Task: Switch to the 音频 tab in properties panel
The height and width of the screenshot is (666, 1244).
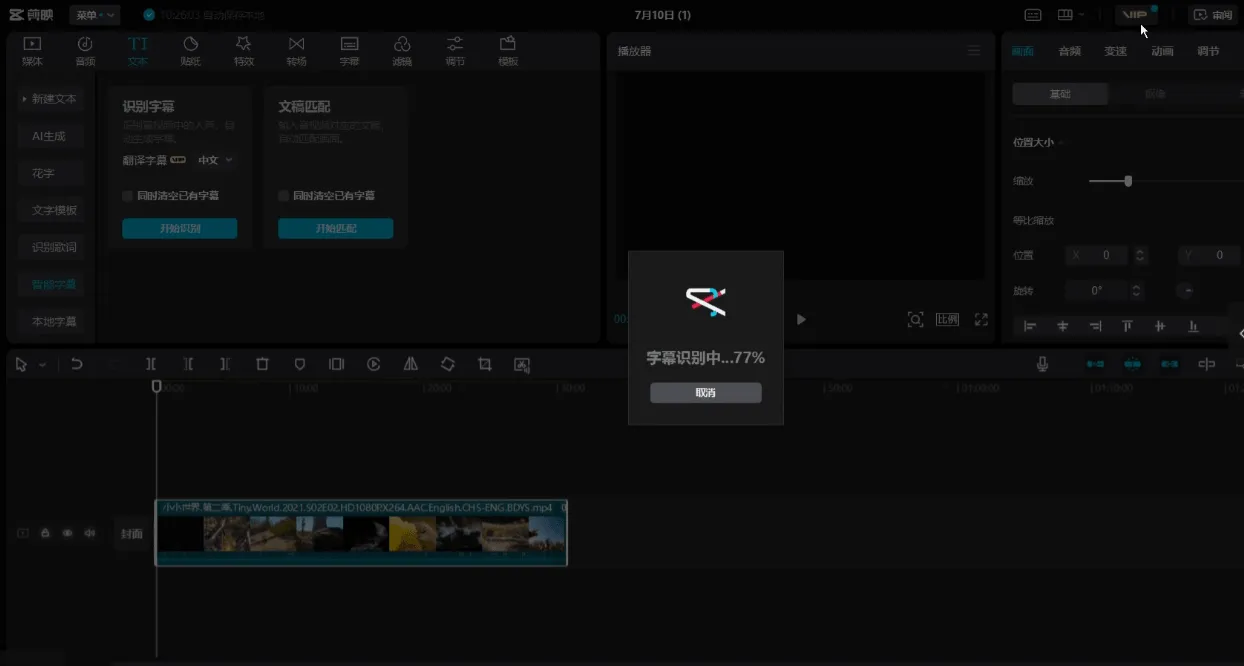Action: click(1070, 51)
